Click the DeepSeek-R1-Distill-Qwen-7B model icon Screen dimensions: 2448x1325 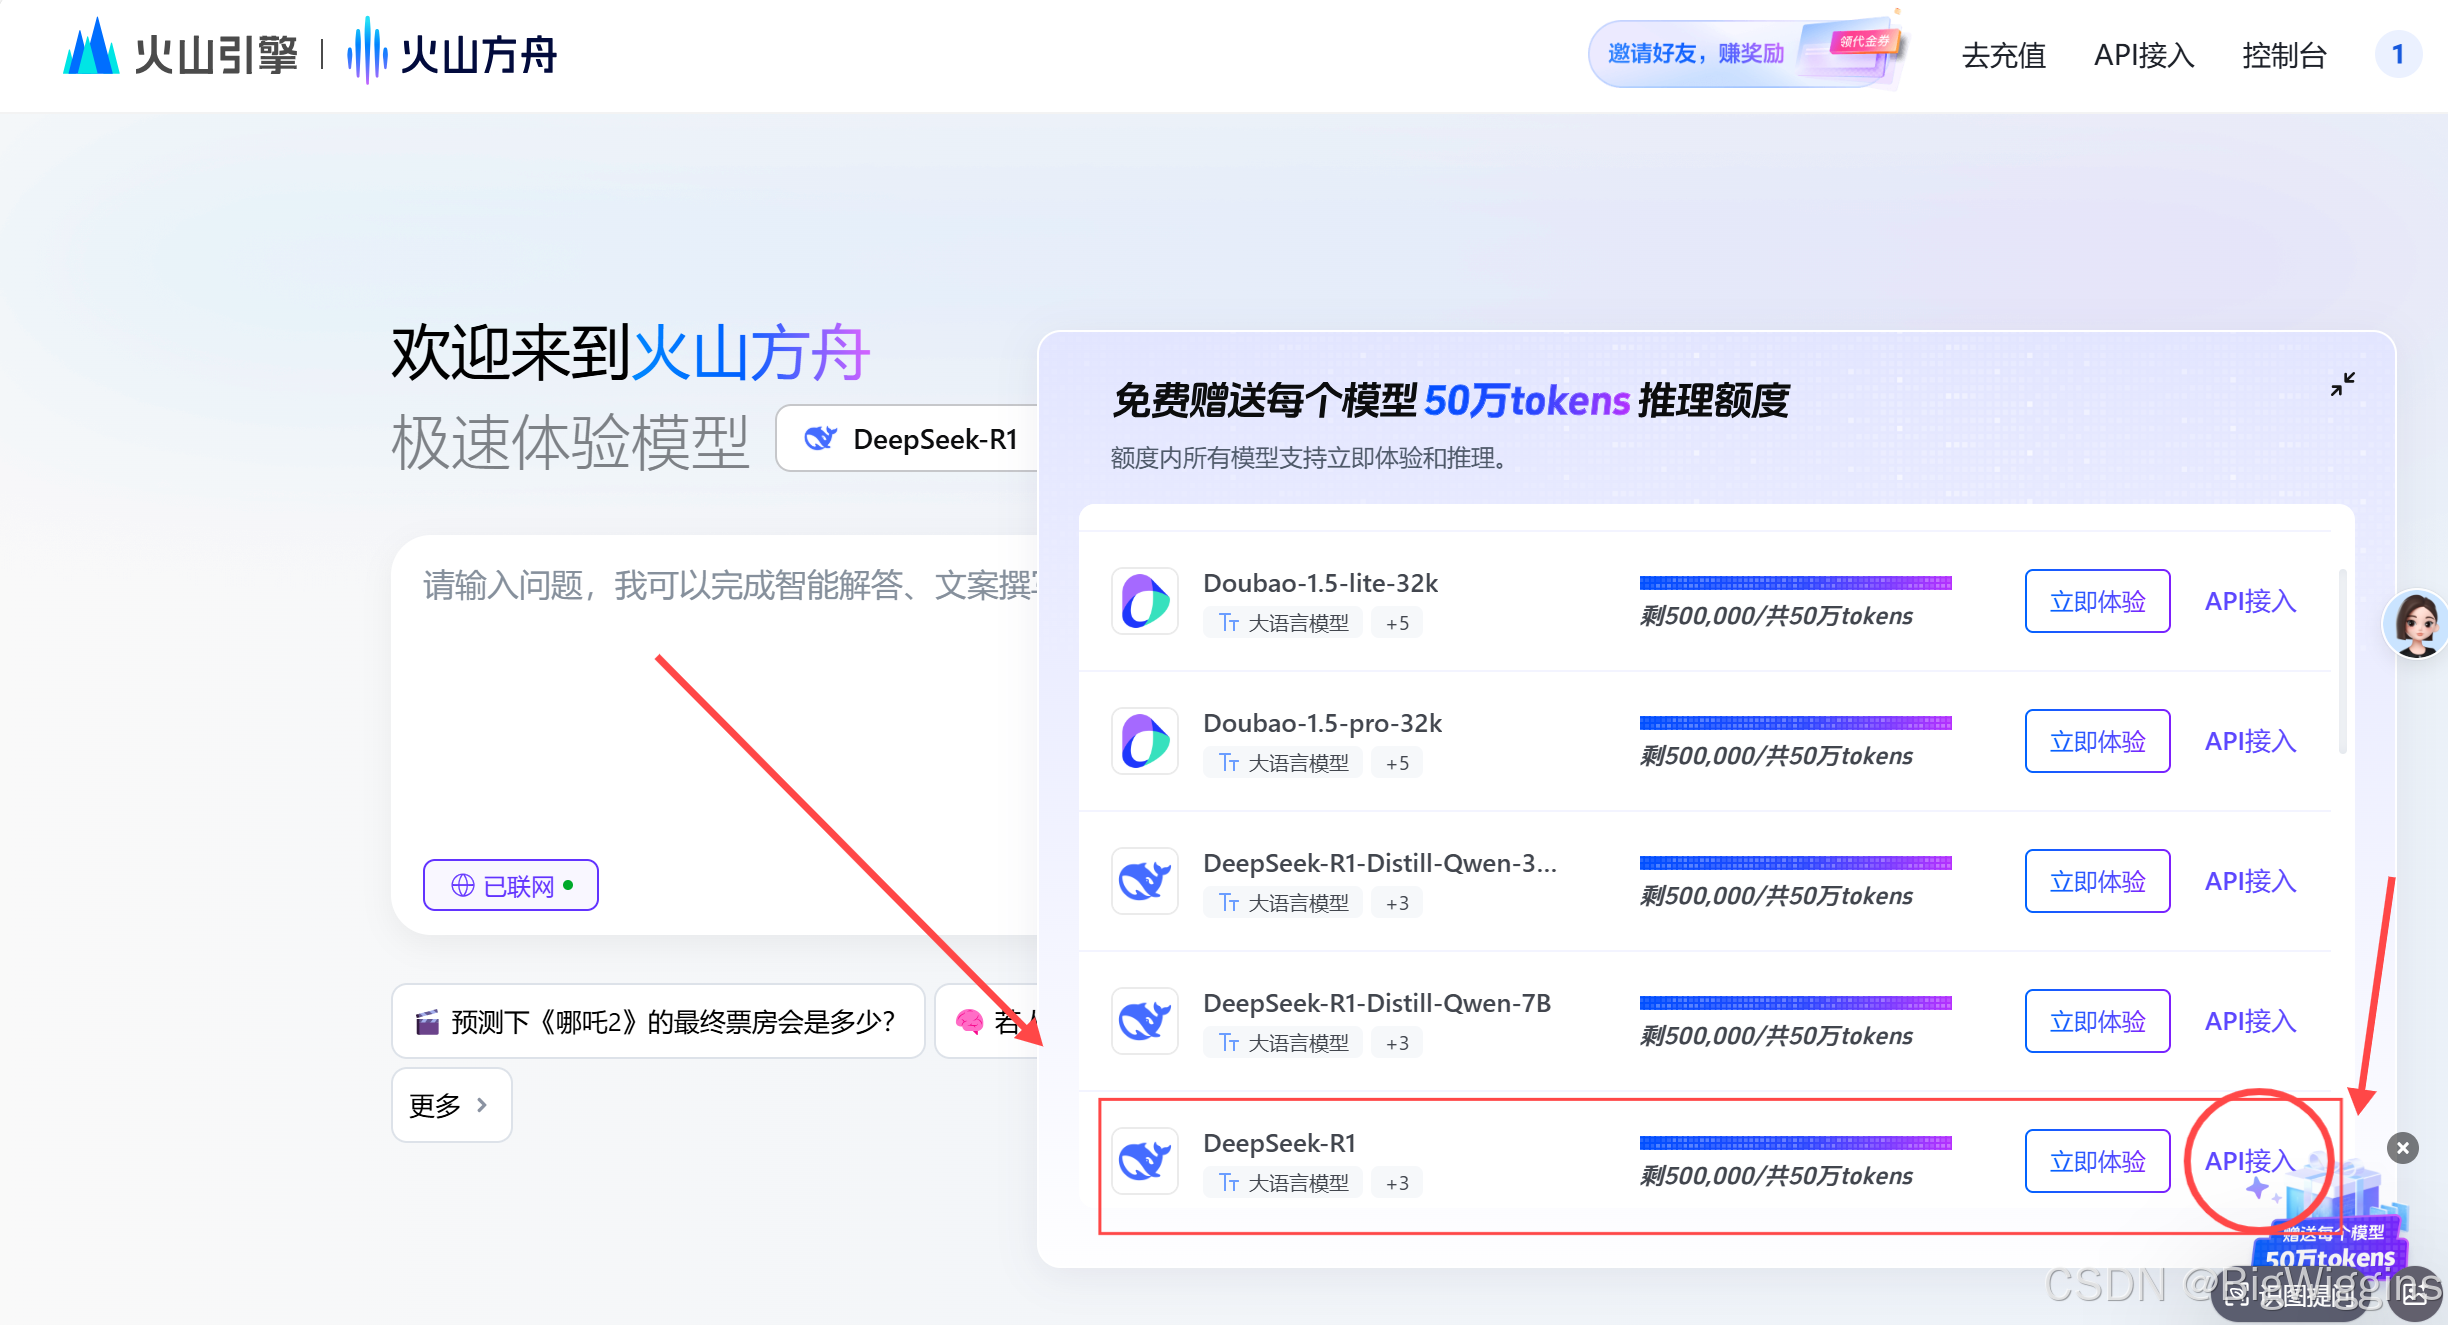[1145, 1021]
